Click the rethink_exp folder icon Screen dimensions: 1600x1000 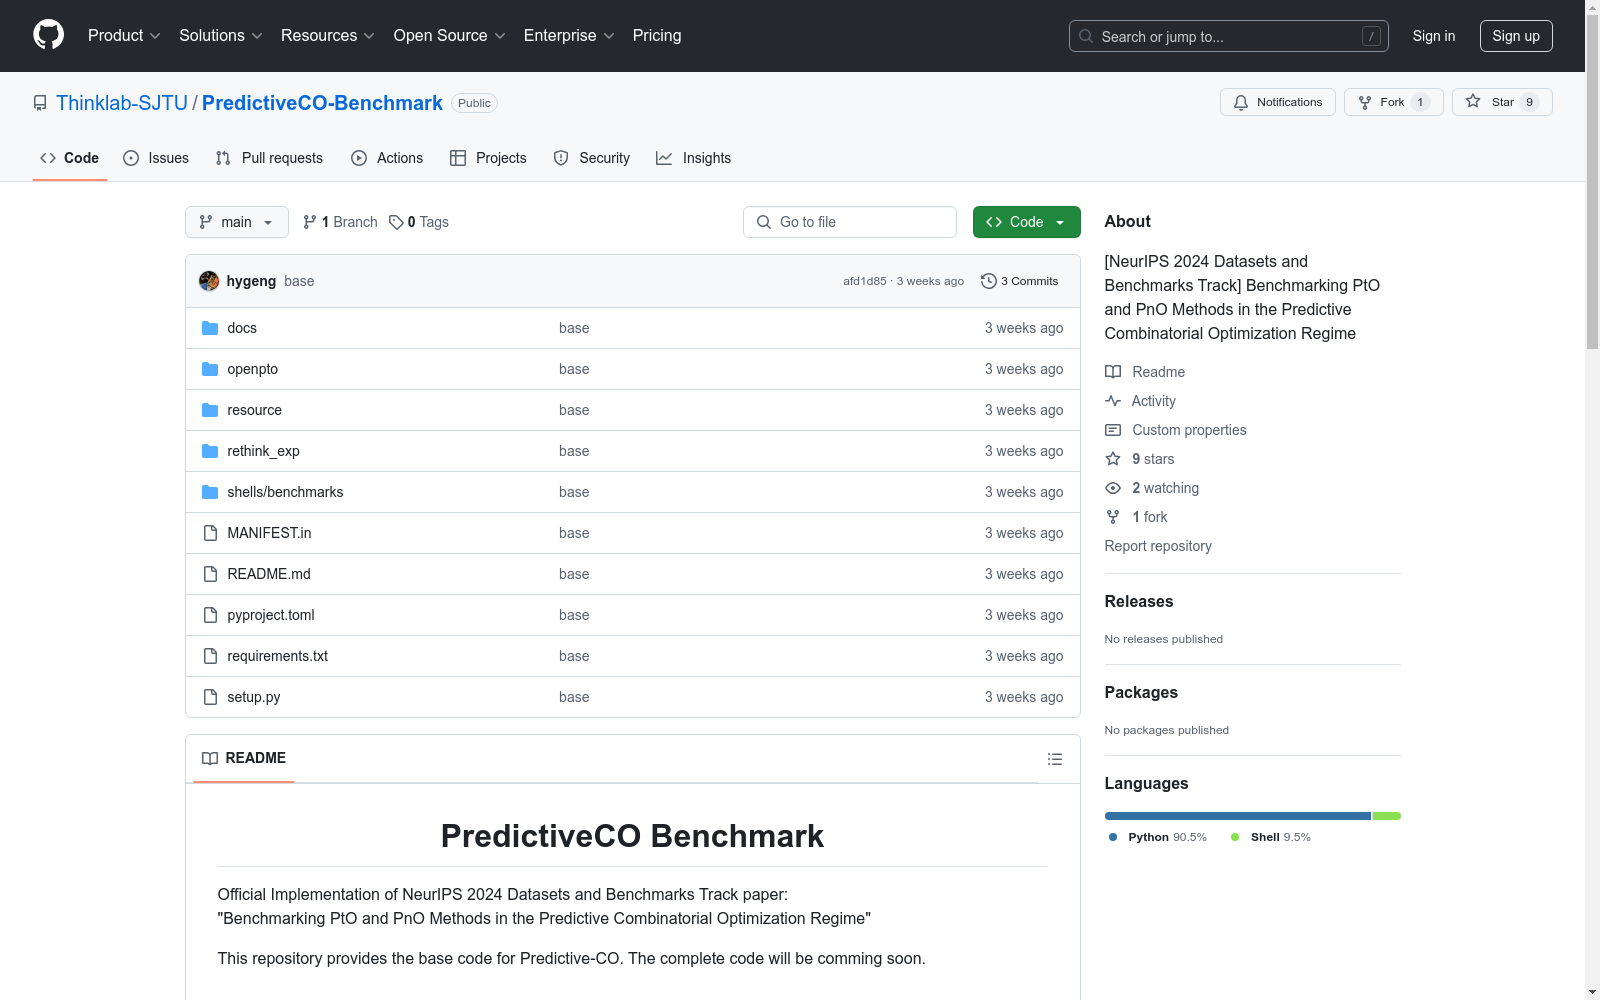click(x=210, y=451)
